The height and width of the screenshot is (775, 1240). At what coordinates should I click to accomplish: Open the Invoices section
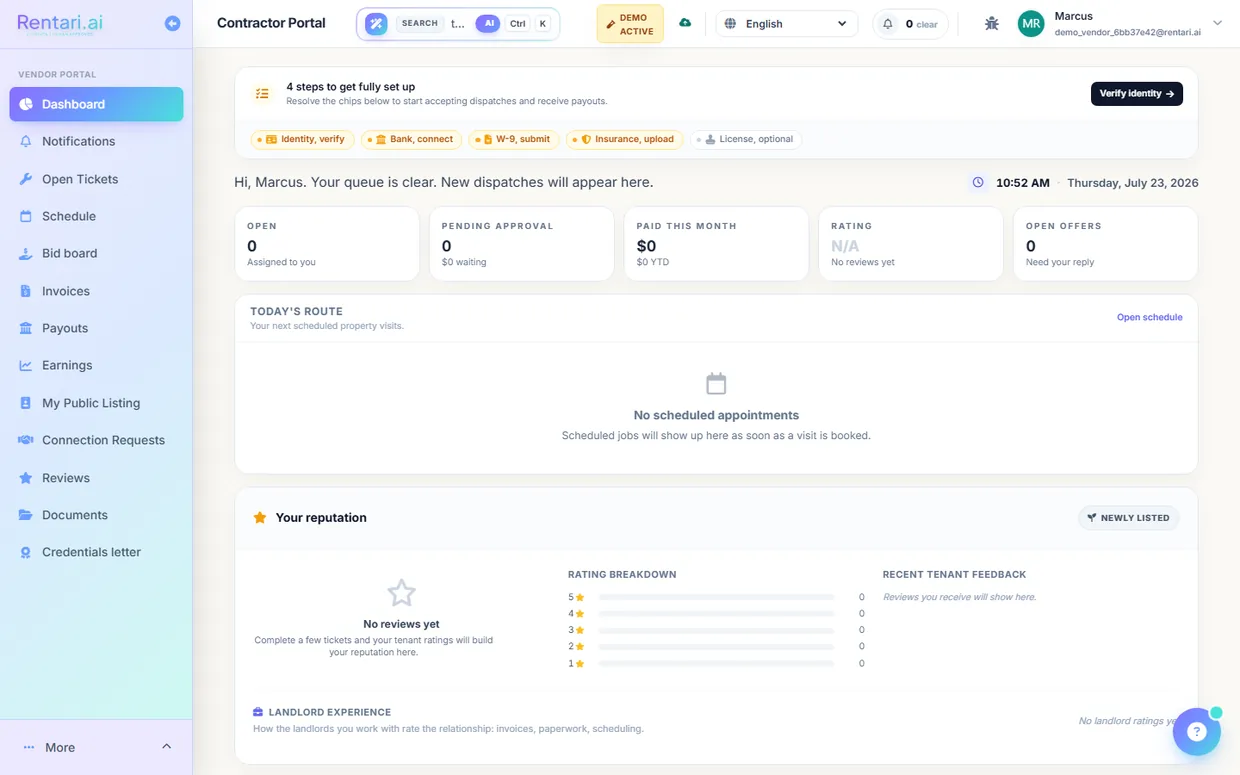point(96,291)
